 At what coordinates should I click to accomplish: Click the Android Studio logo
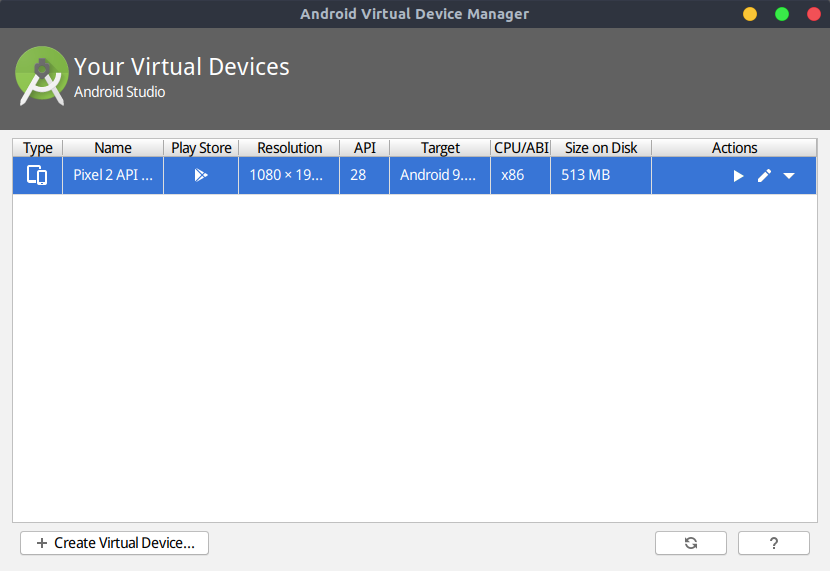coord(41,76)
